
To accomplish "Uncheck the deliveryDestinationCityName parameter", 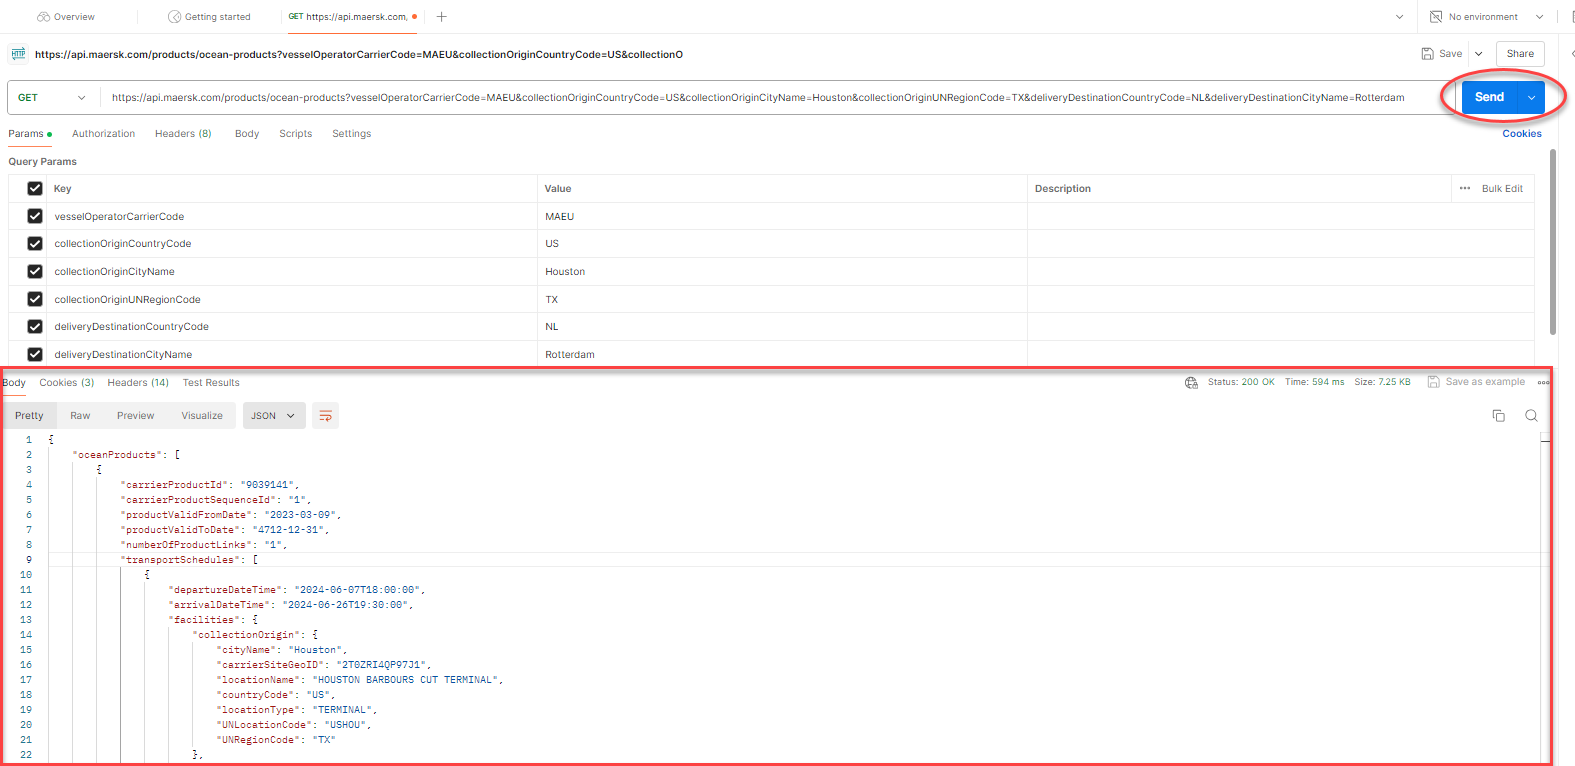I will click(35, 355).
